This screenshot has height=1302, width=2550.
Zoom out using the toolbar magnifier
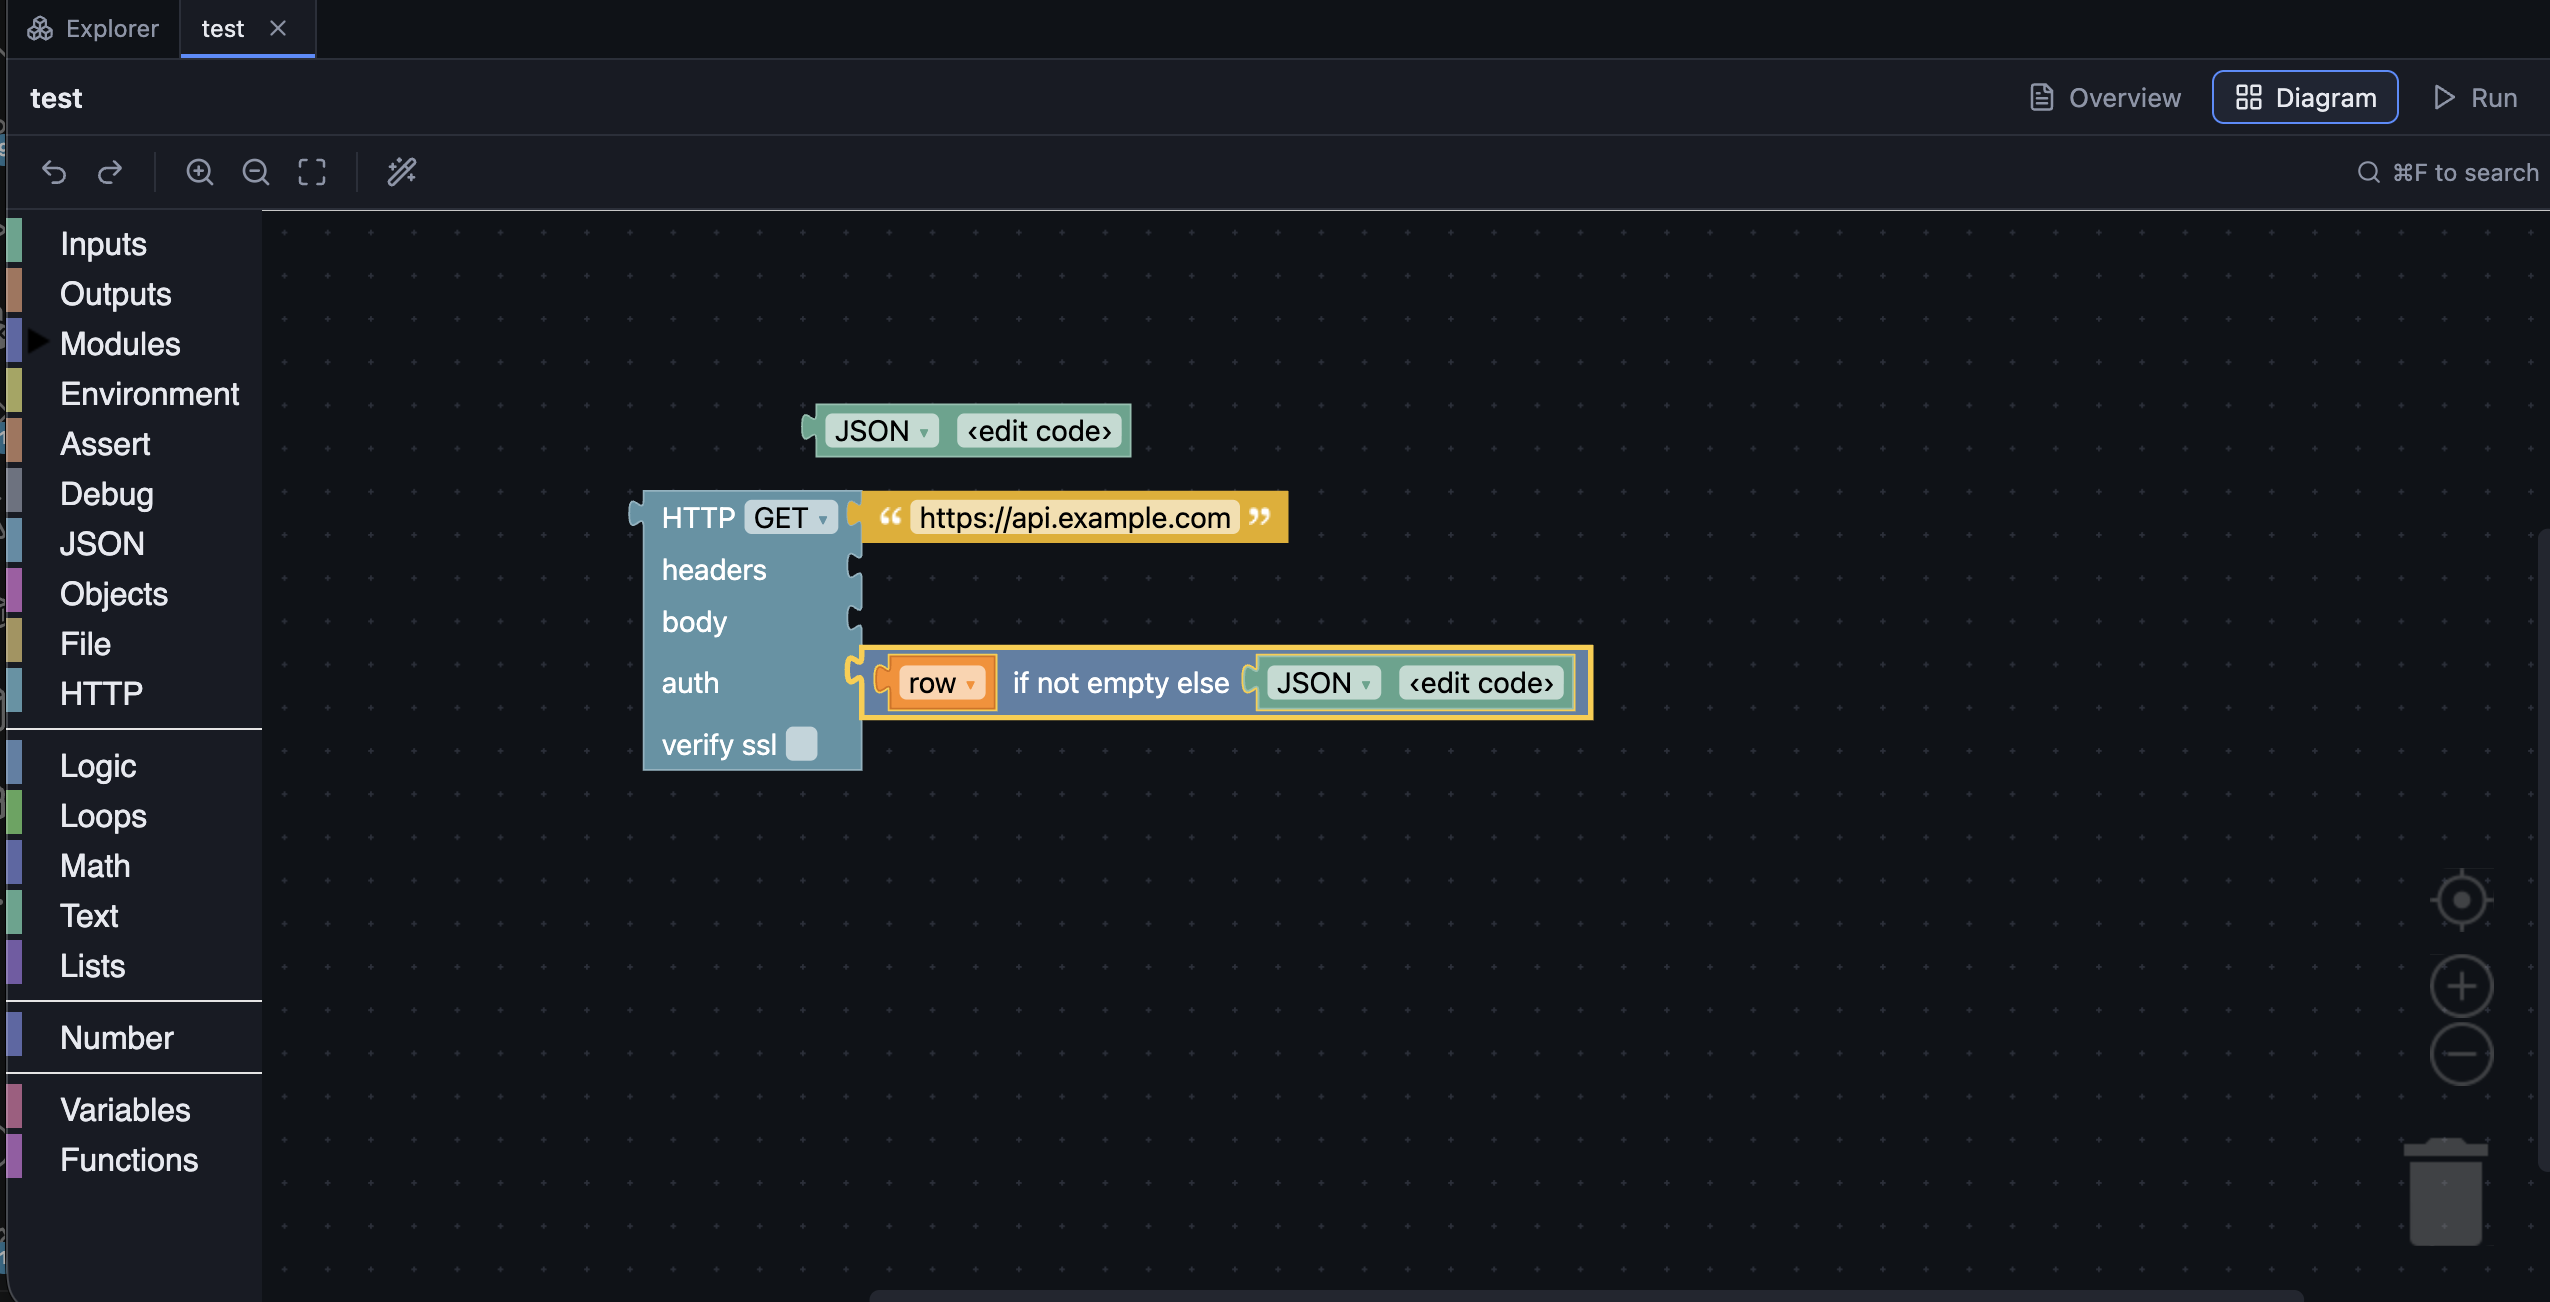(x=256, y=172)
